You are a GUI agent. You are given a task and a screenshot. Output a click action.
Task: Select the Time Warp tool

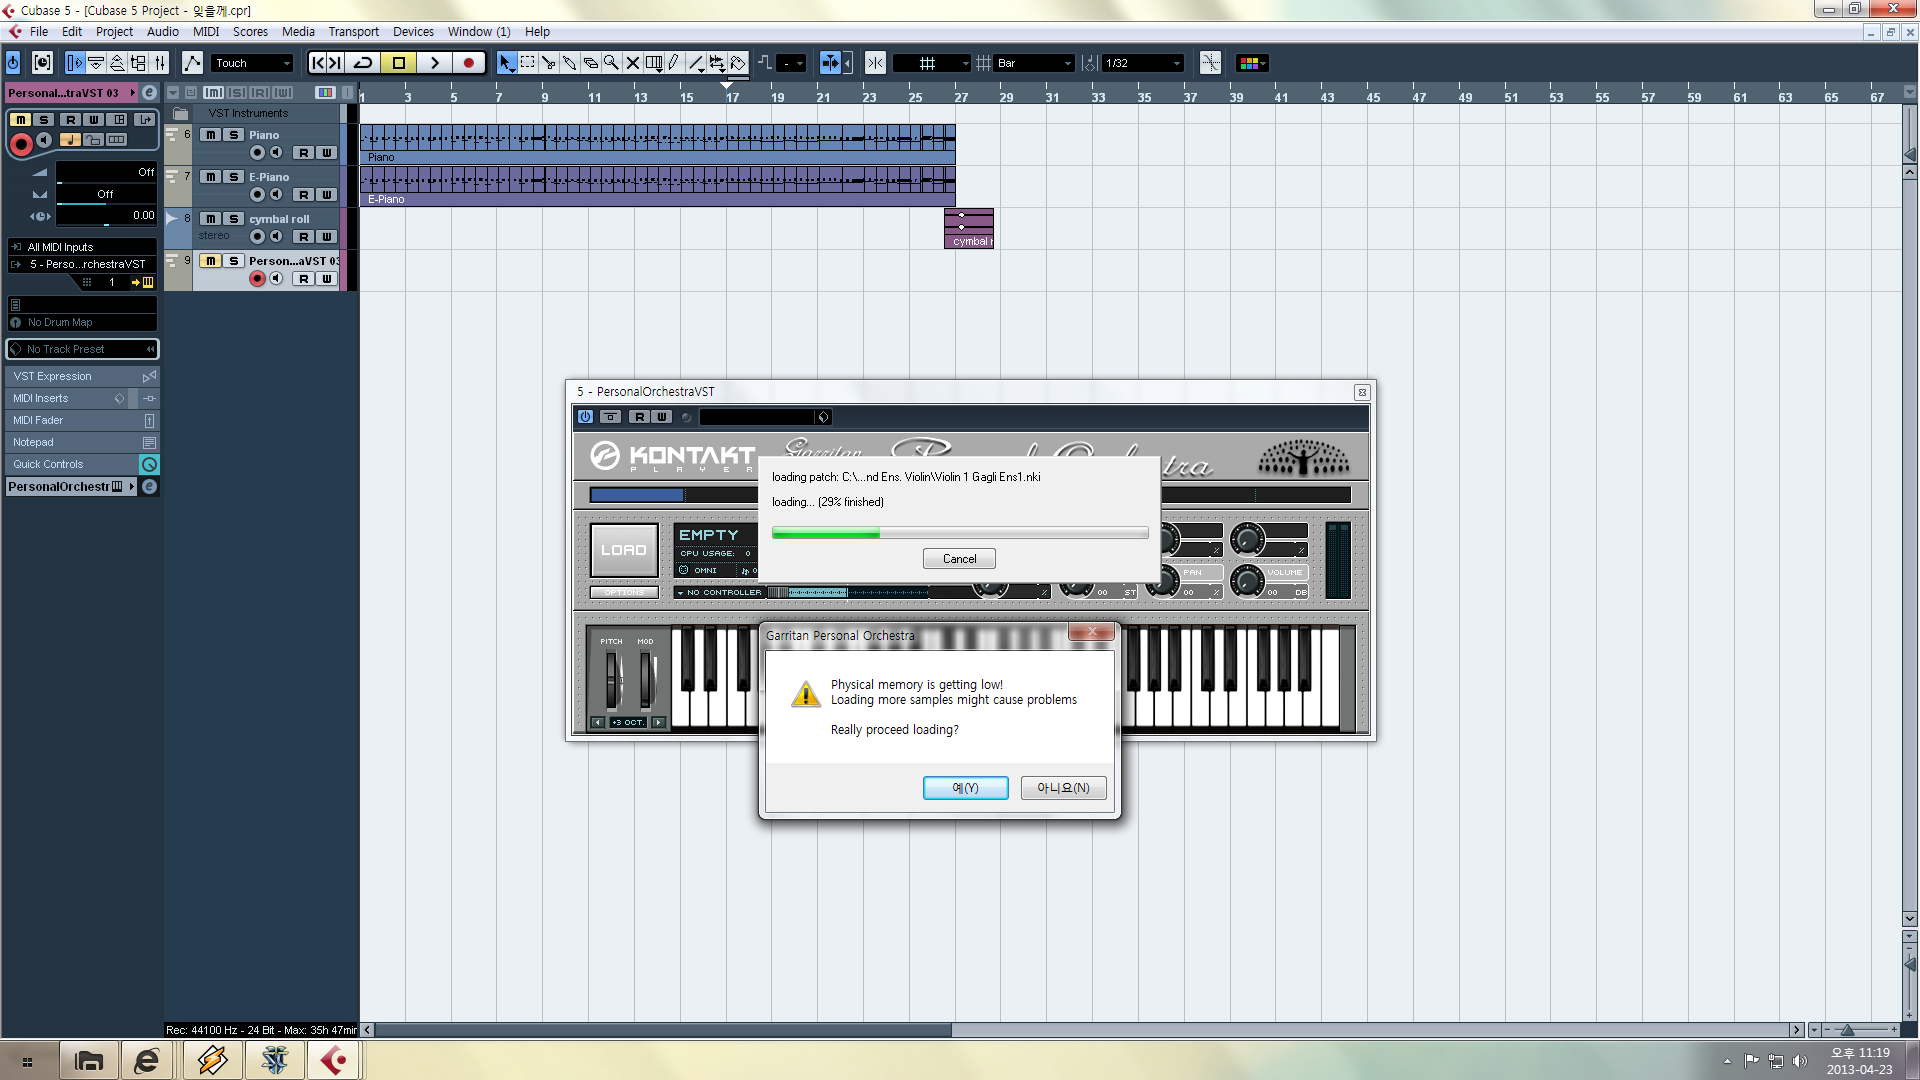click(653, 63)
